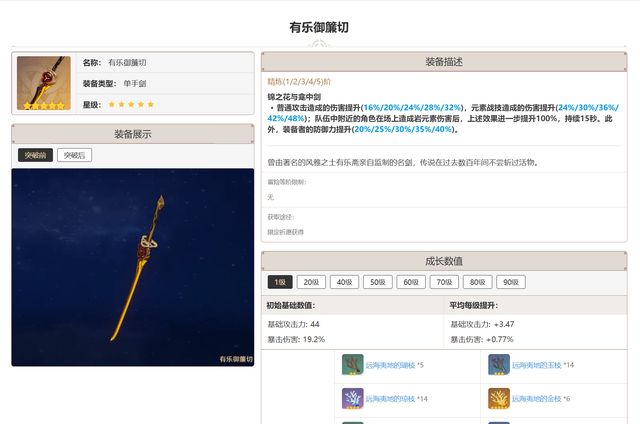The image size is (640, 424).
Task: Select the 90级 level tab
Action: [x=511, y=282]
